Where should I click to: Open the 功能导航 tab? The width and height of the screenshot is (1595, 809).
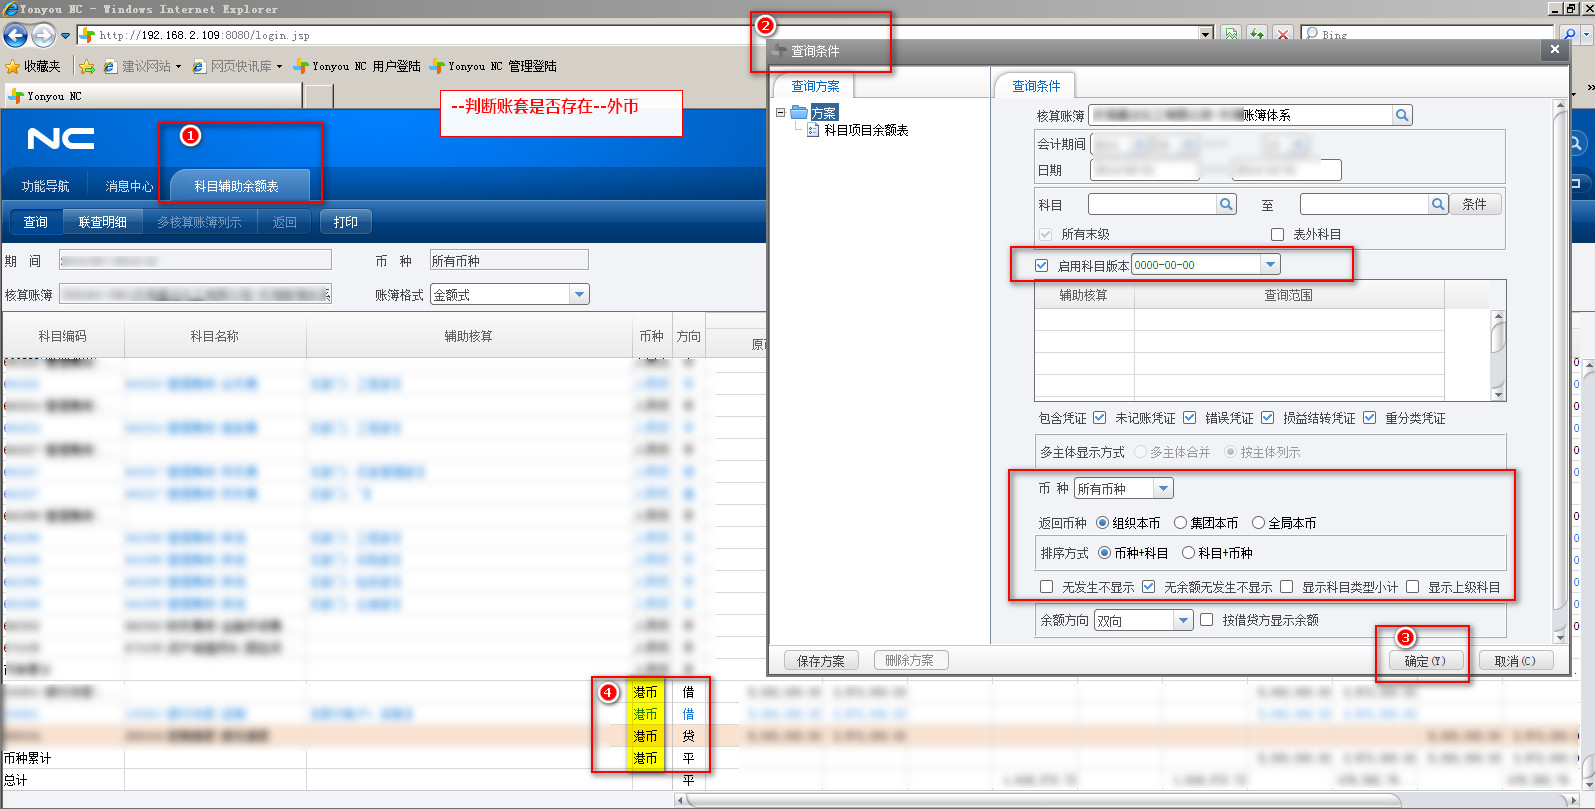tap(46, 186)
